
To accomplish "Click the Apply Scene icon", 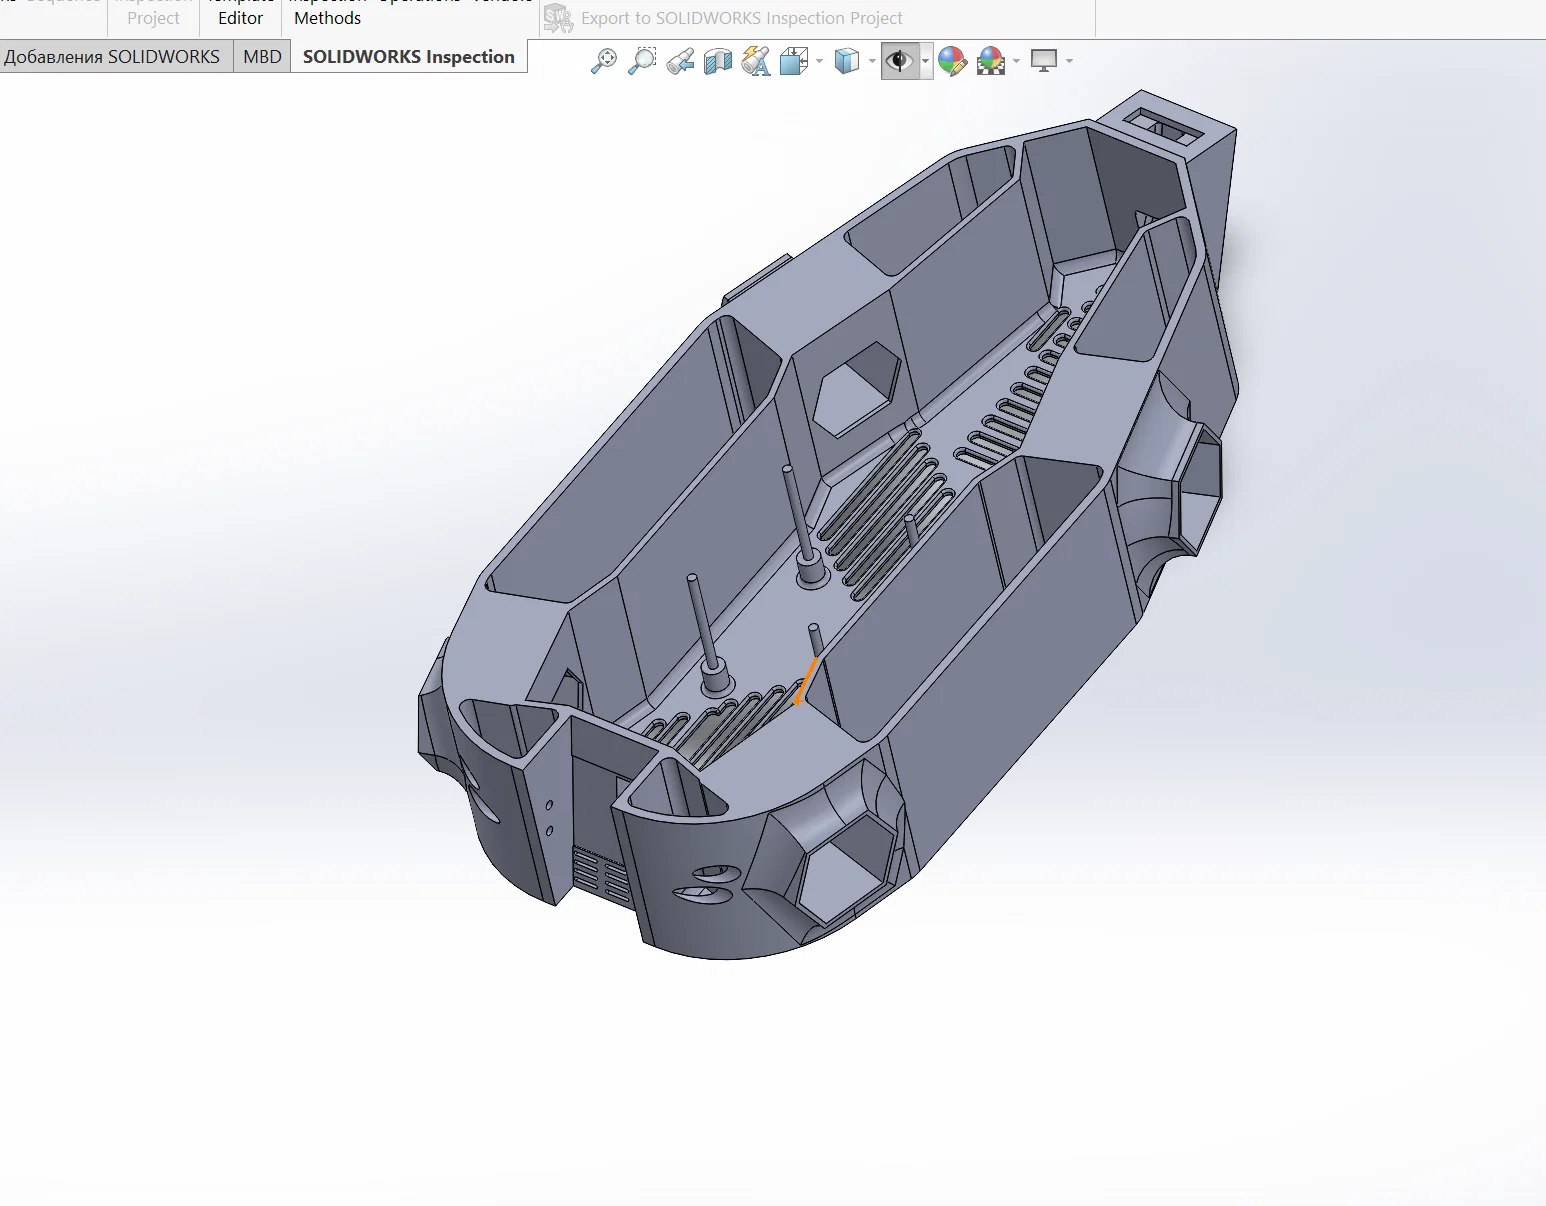I will click(x=991, y=61).
